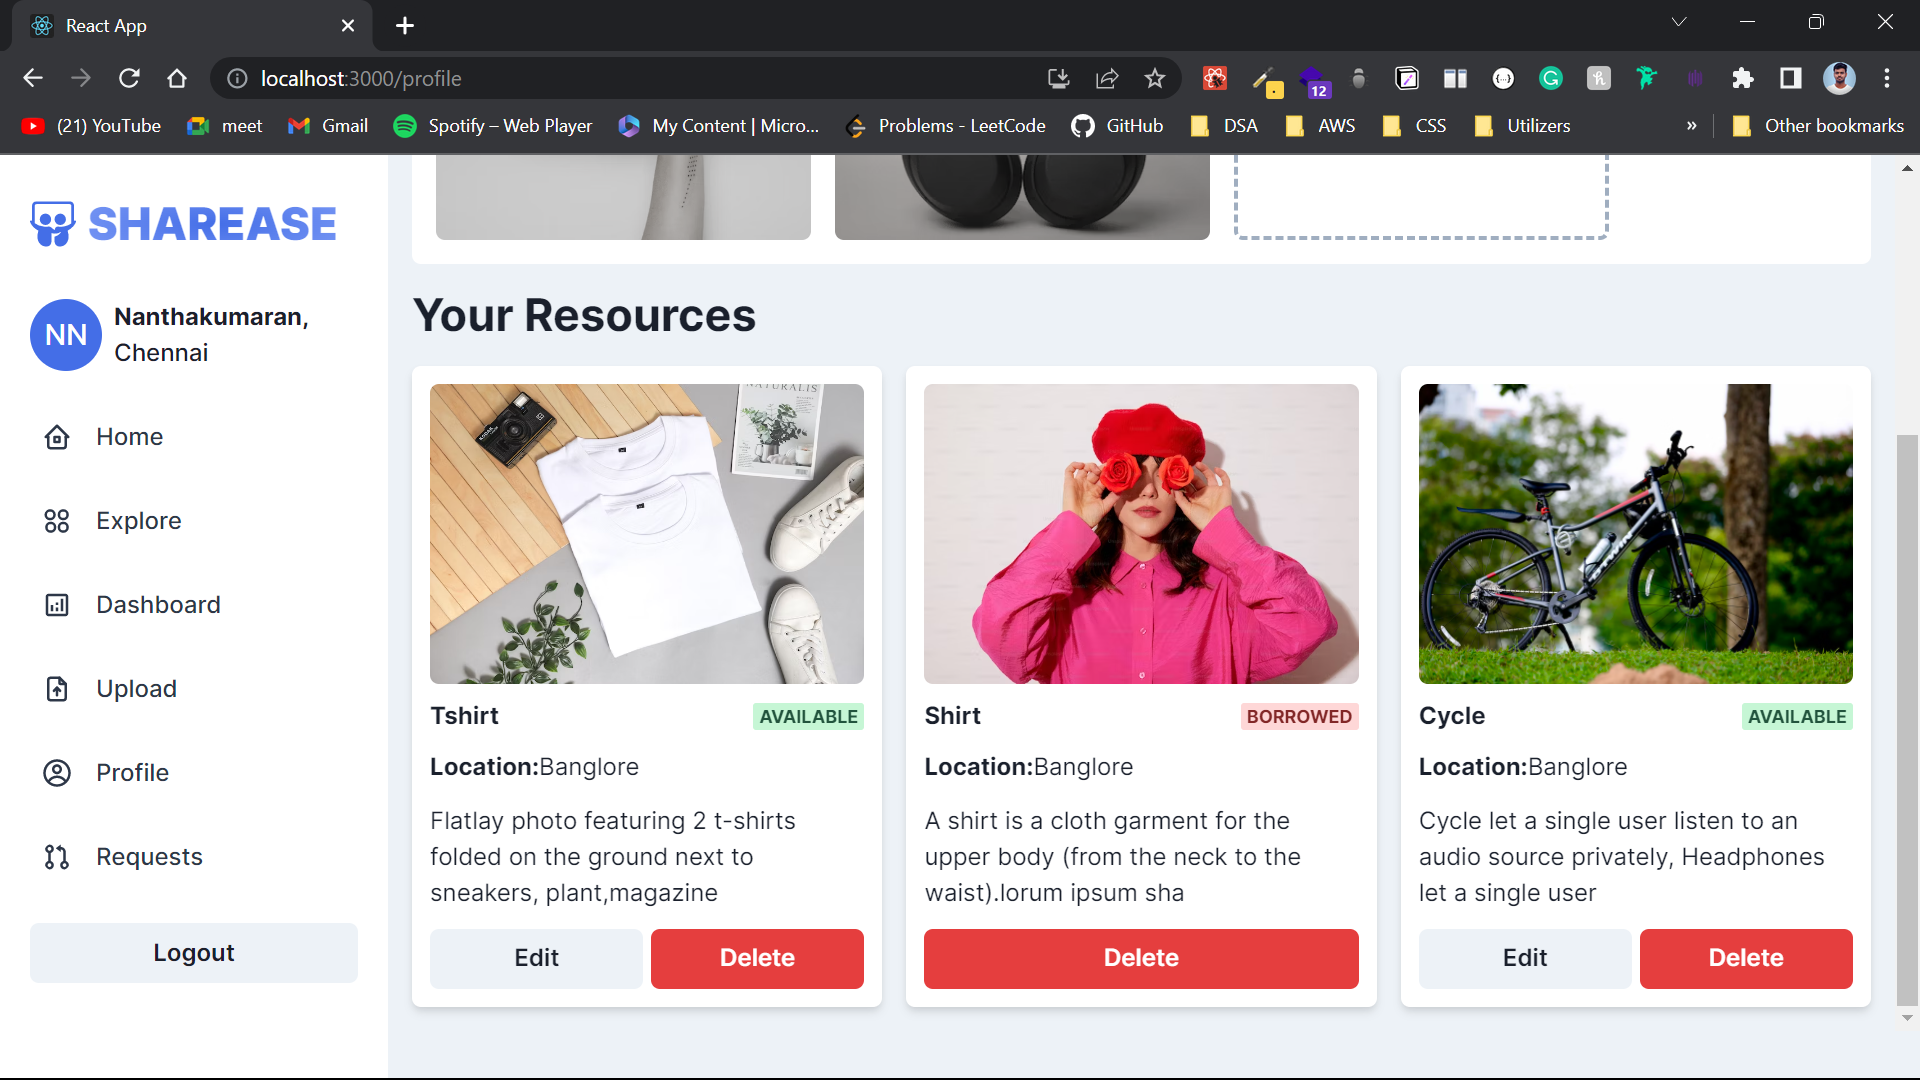The image size is (1920, 1080).
Task: Delete the Shirt resource
Action: pos(1141,958)
